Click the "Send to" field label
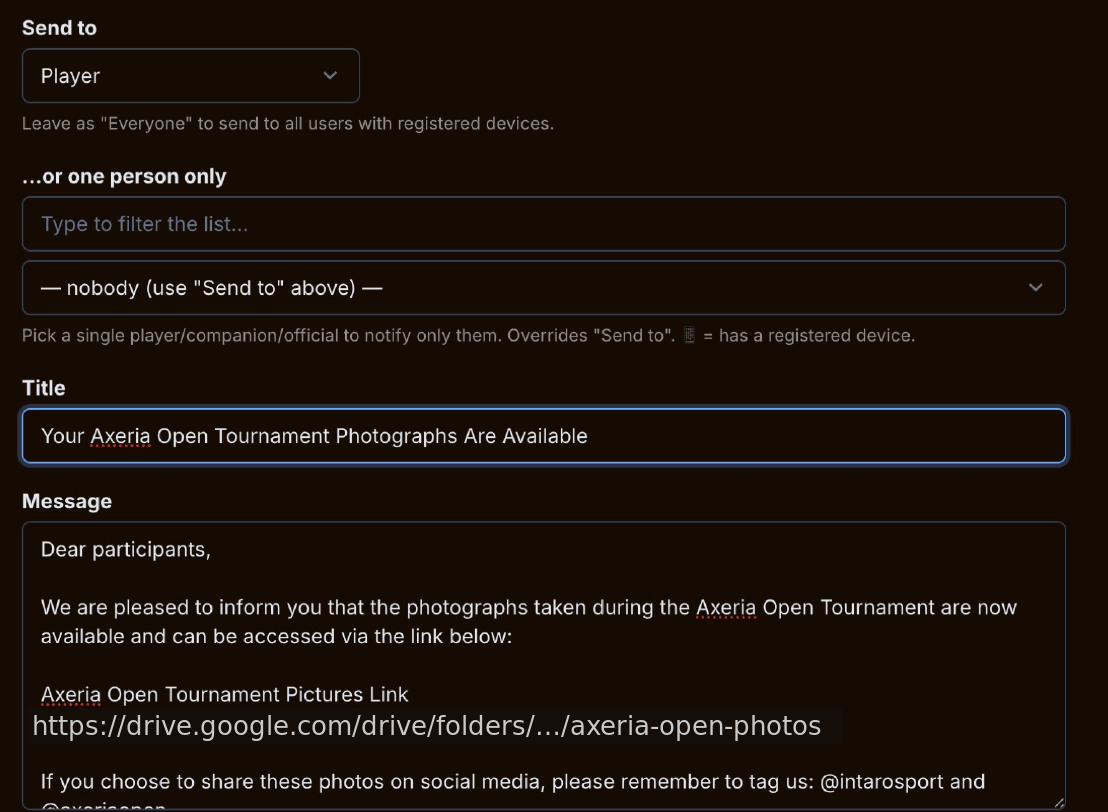Image resolution: width=1108 pixels, height=812 pixels. tap(59, 28)
